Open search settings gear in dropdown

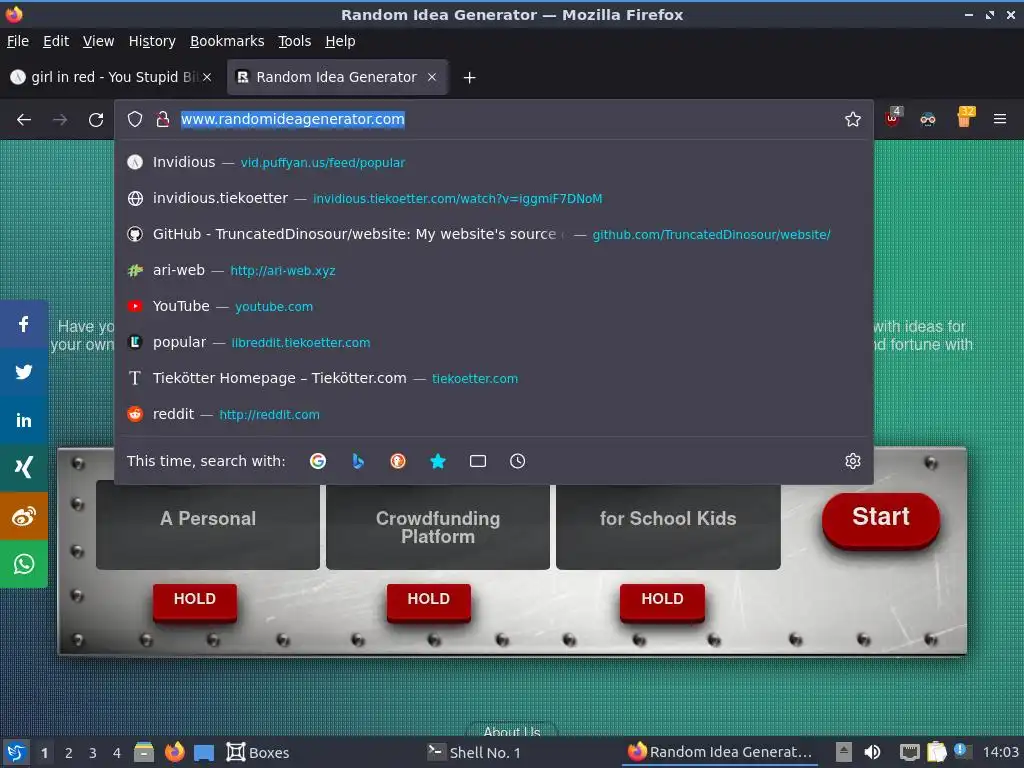pyautogui.click(x=852, y=461)
